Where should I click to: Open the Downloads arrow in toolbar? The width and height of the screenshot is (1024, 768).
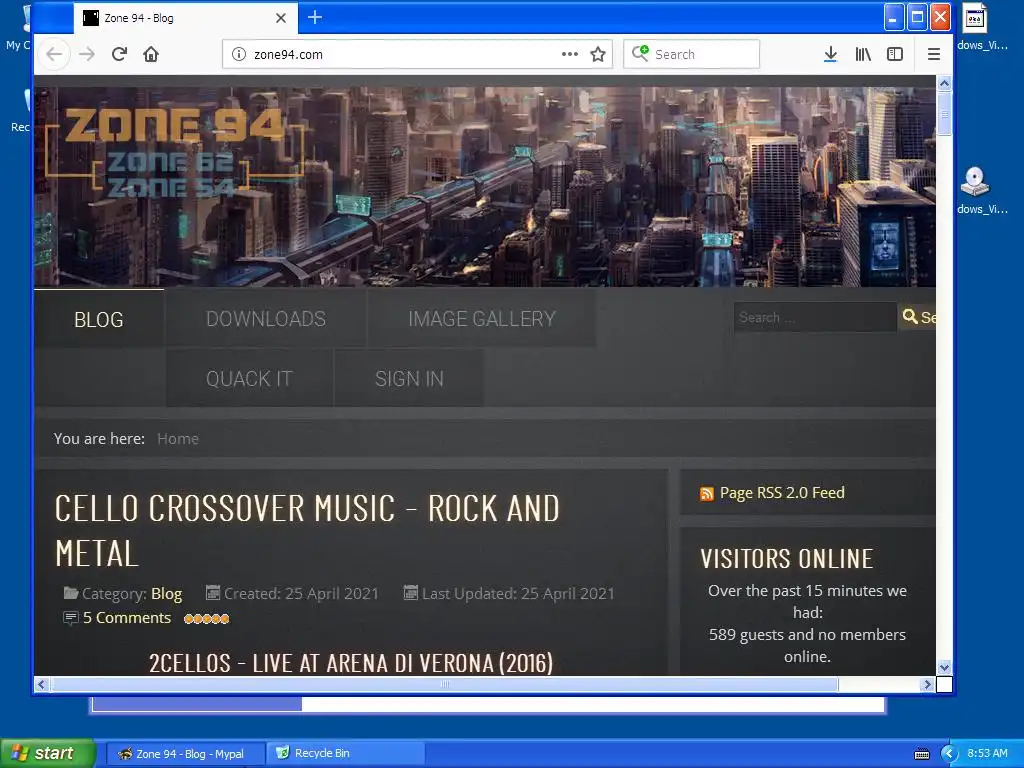(x=831, y=54)
